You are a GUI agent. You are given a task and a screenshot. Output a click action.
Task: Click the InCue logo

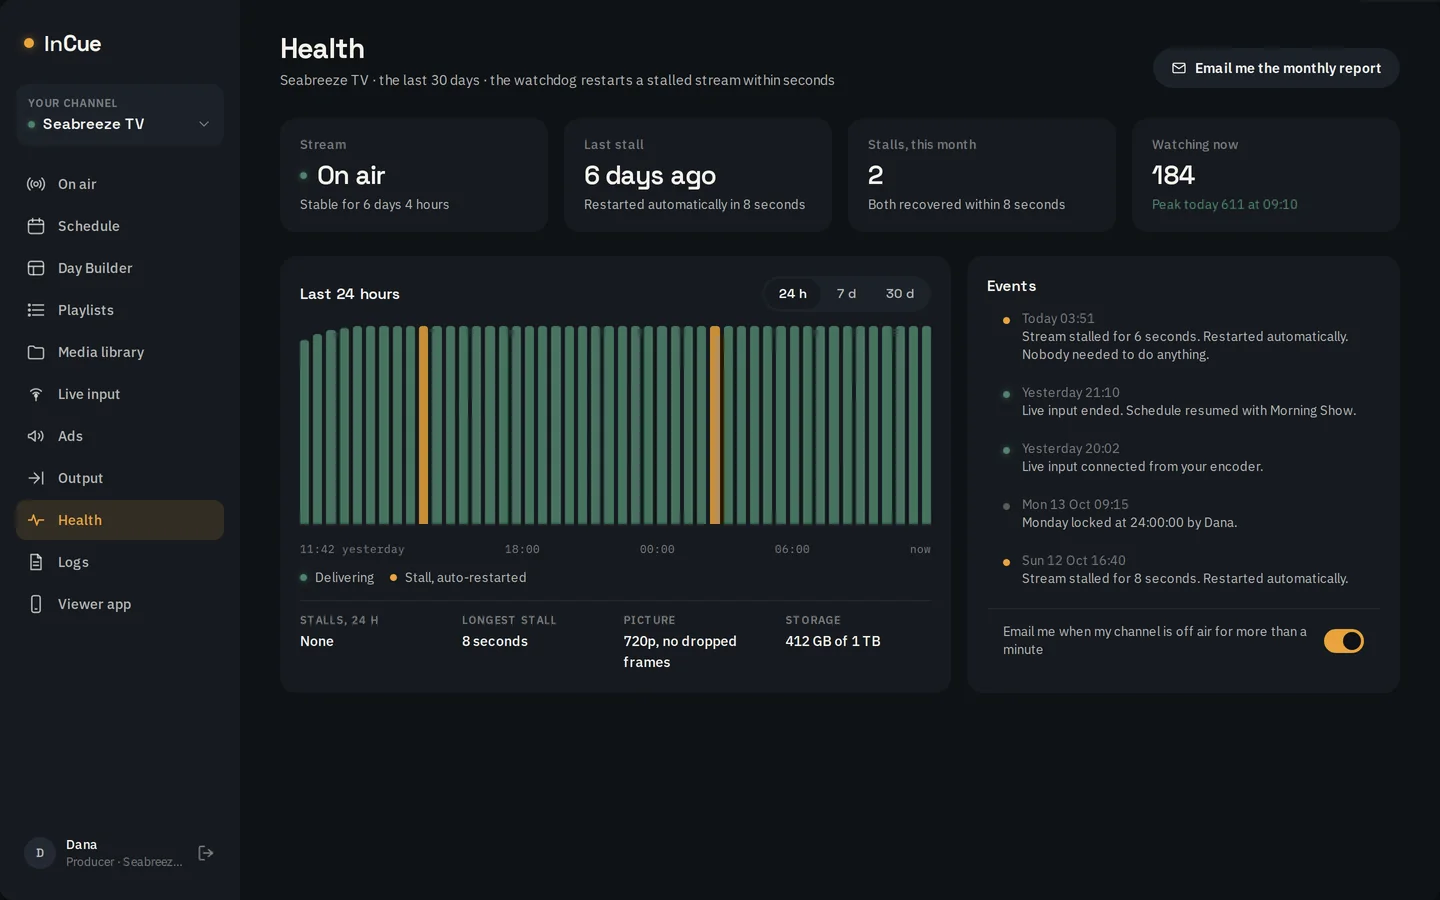pyautogui.click(x=62, y=43)
